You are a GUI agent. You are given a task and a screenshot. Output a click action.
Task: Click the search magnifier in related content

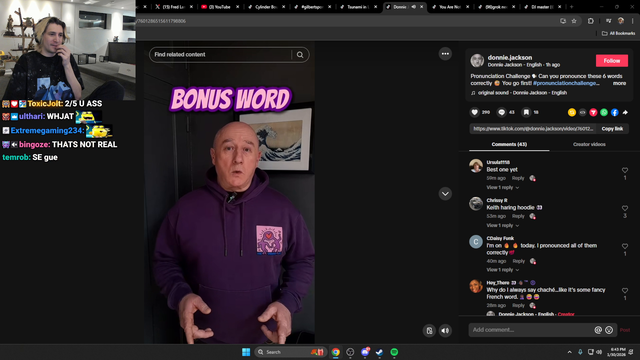pyautogui.click(x=300, y=55)
